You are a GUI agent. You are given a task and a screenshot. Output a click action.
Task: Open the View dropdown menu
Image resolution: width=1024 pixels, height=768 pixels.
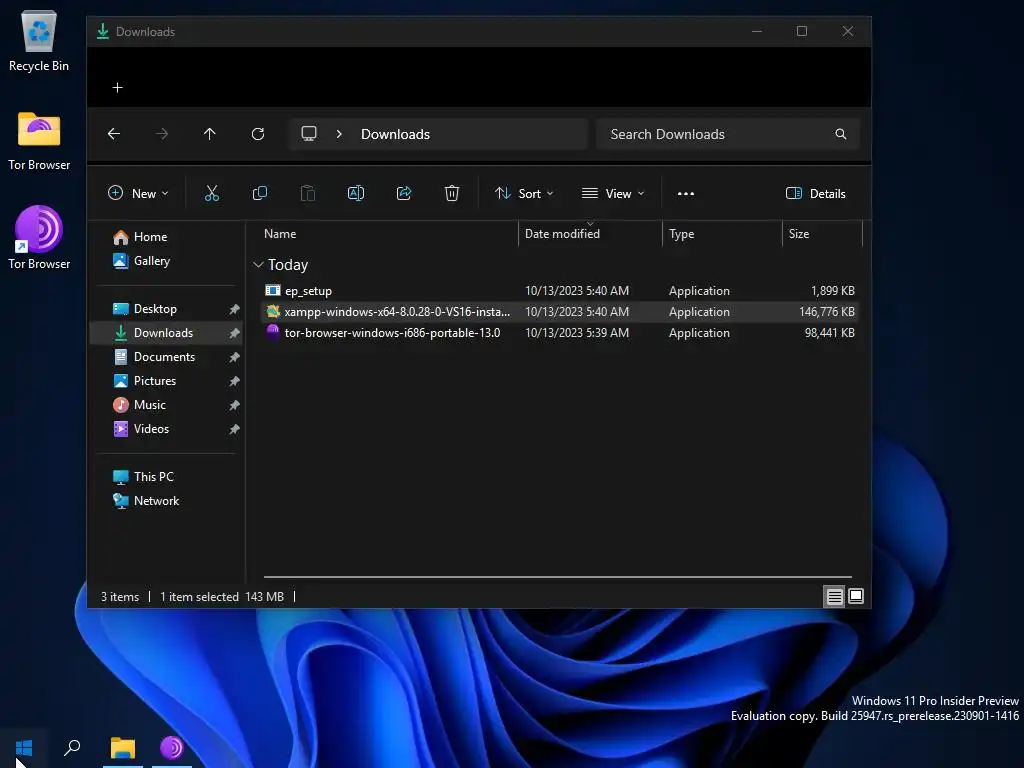(613, 193)
